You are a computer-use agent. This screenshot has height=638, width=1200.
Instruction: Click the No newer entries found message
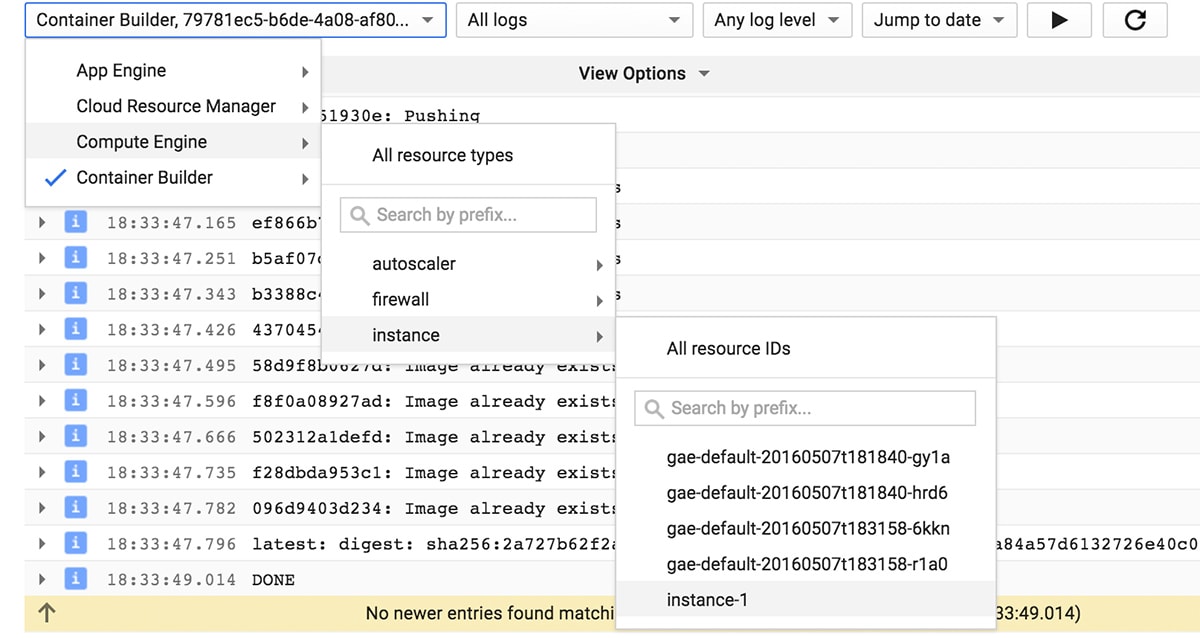[490, 613]
